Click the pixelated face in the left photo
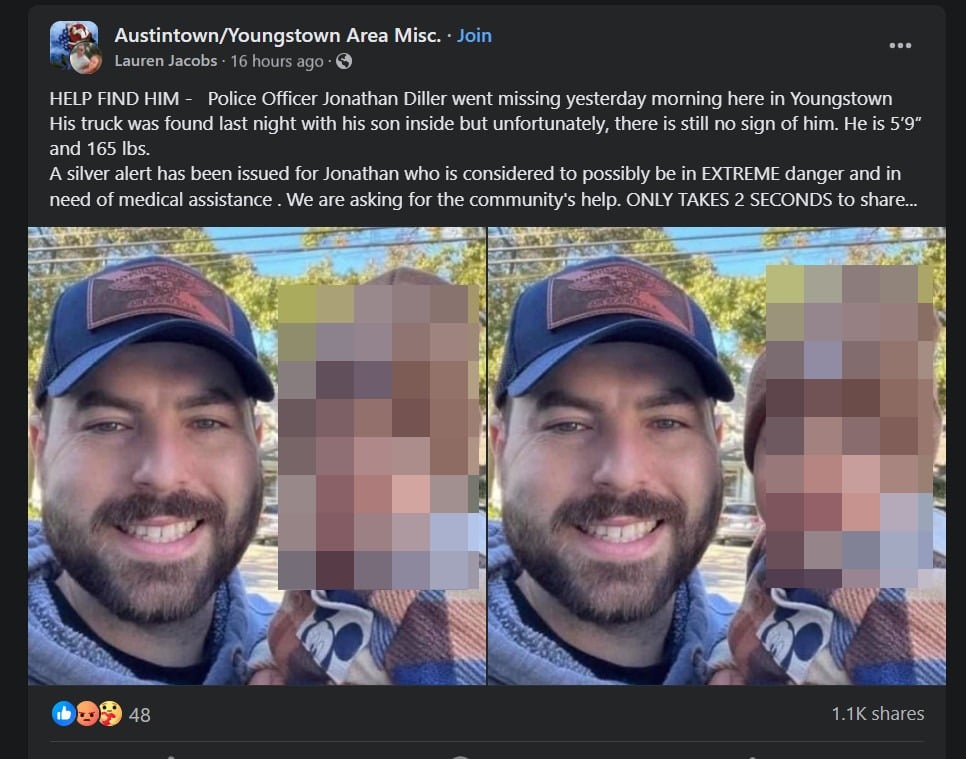Viewport: 966px width, 759px height. [379, 436]
